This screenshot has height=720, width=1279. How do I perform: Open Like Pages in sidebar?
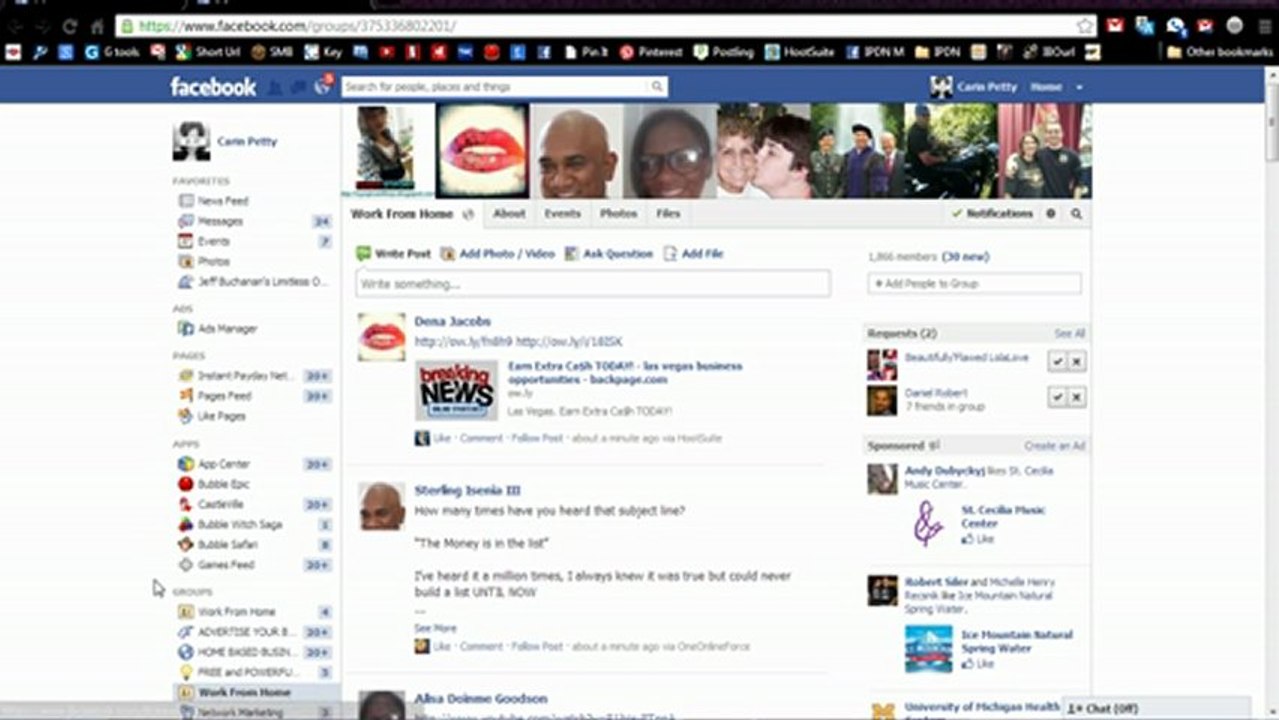221,416
